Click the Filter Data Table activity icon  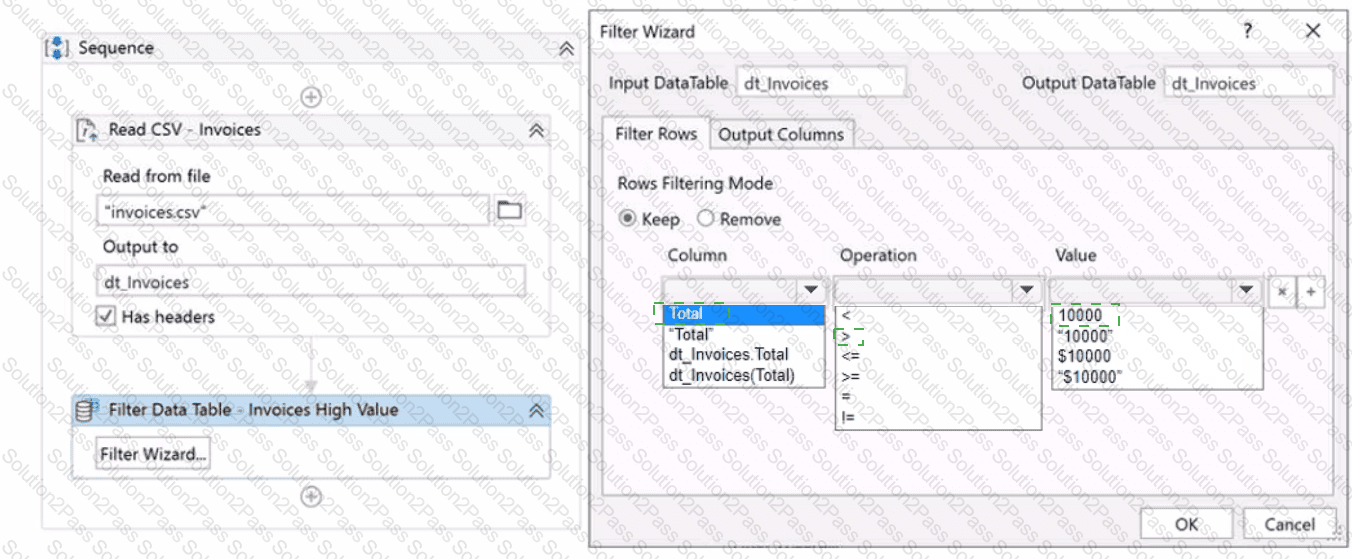[x=88, y=410]
